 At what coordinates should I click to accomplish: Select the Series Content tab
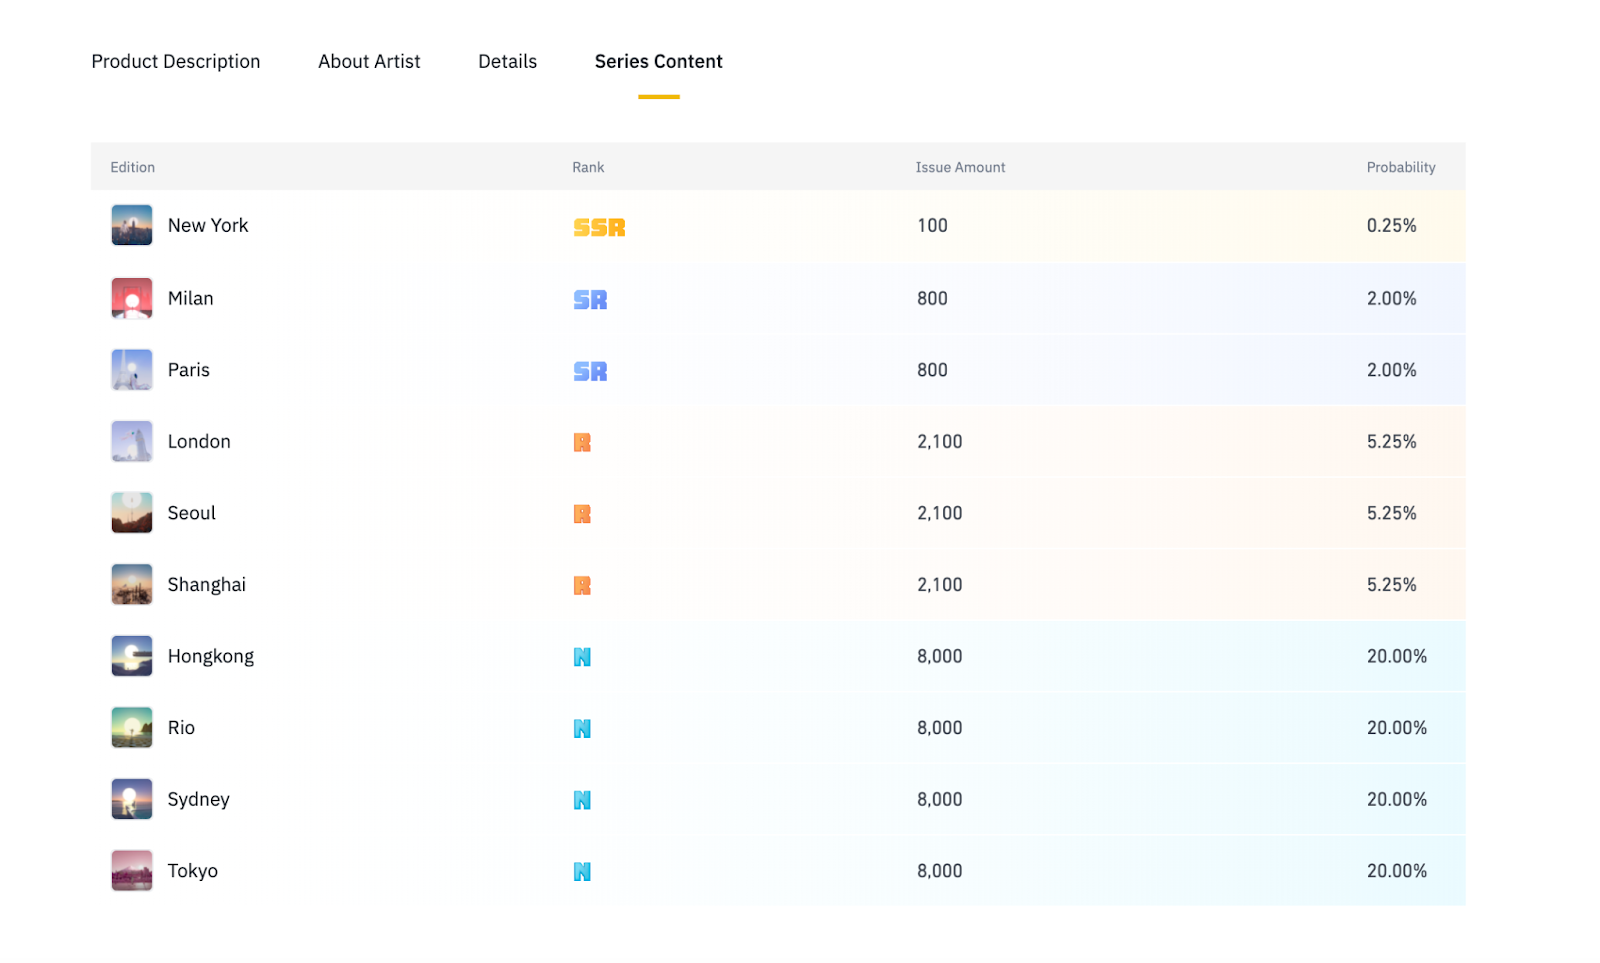click(658, 62)
